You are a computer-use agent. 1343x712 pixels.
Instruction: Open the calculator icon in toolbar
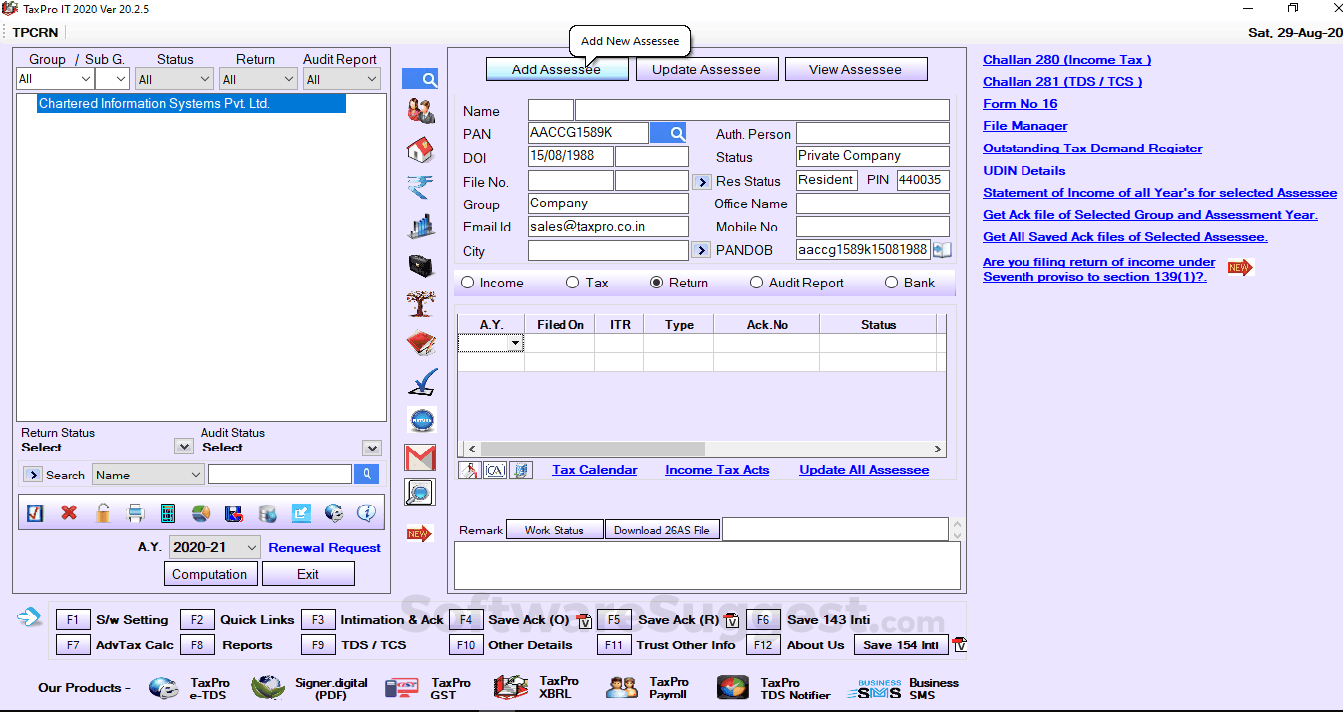168,513
